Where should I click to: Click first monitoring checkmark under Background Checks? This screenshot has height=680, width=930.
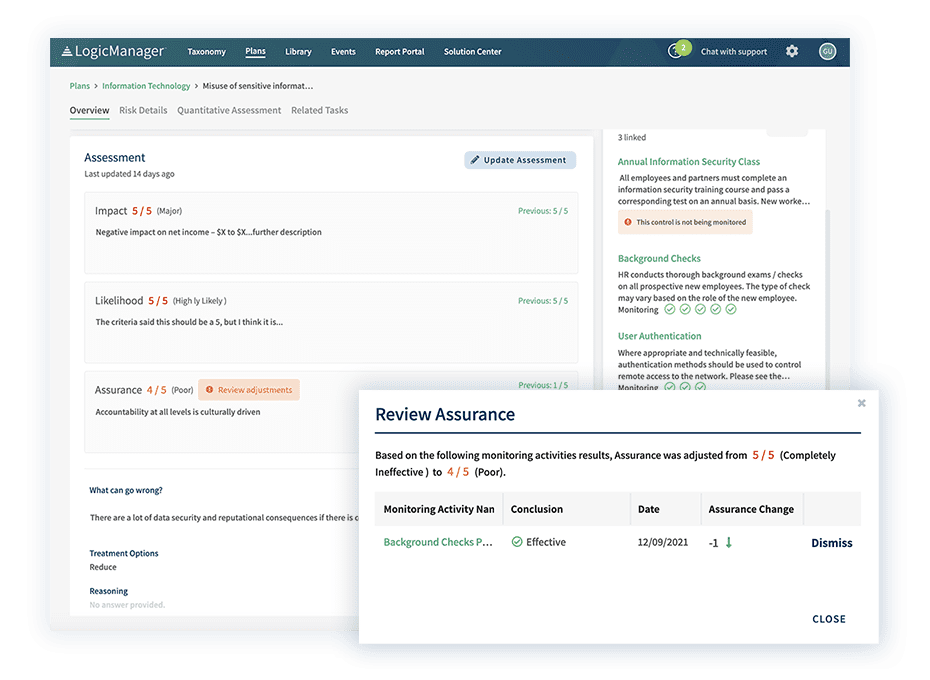(x=670, y=309)
